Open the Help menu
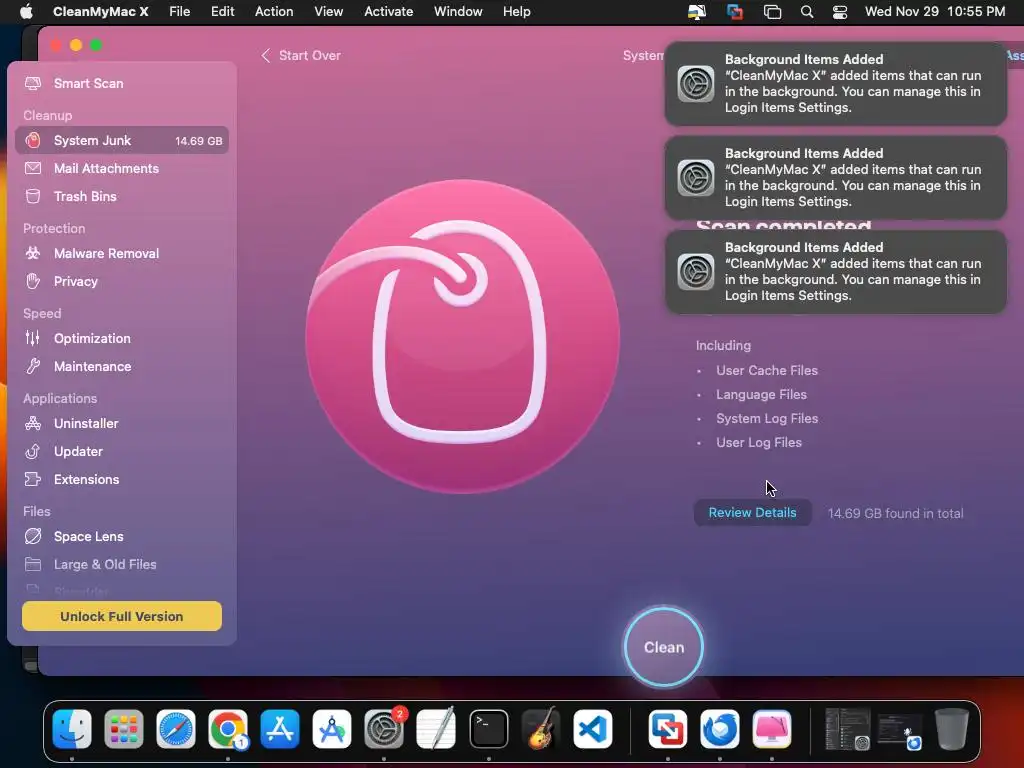The image size is (1024, 768). [517, 12]
